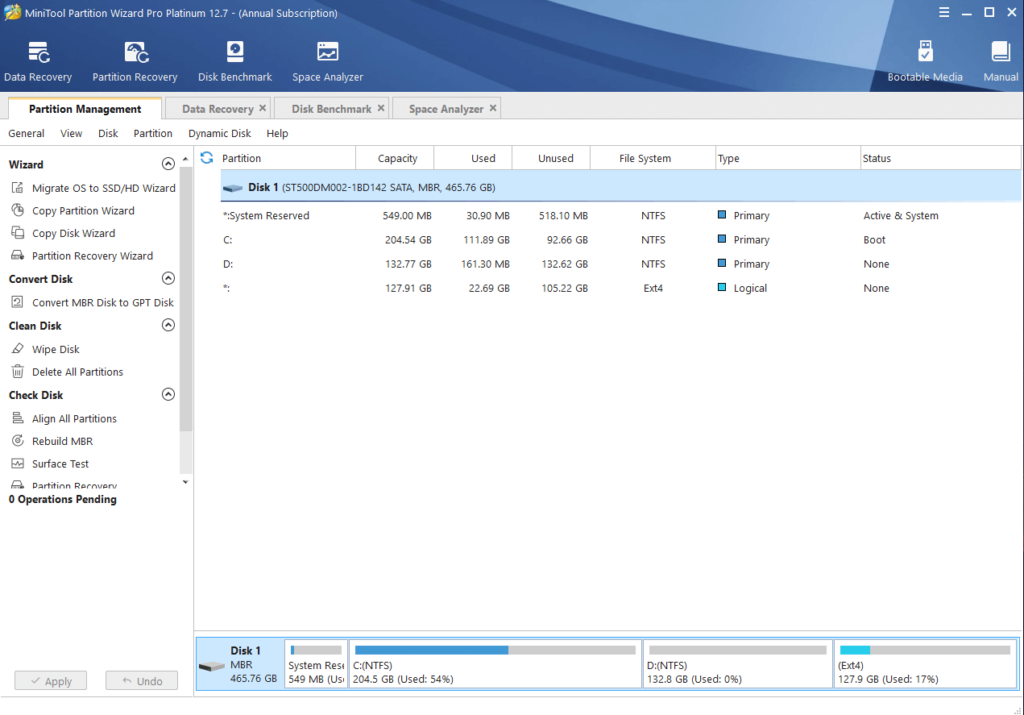Click the sidebar scroll down arrow
The width and height of the screenshot is (1024, 715).
tap(185, 483)
